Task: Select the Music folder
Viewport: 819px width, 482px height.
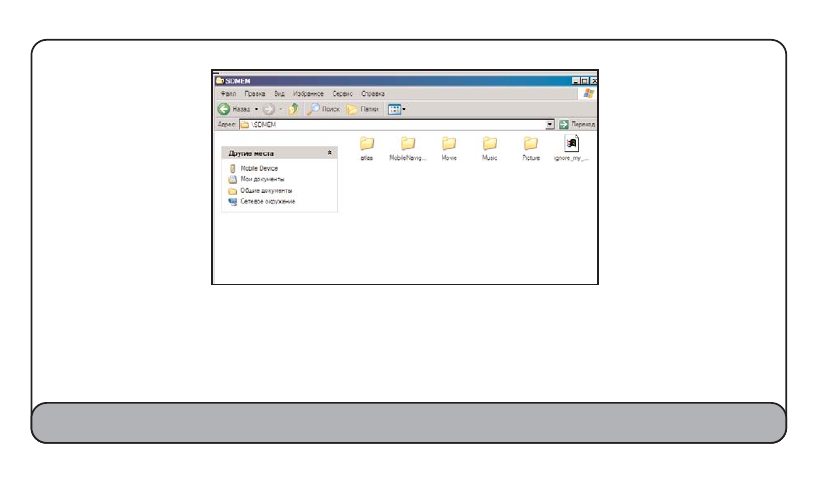Action: (489, 148)
